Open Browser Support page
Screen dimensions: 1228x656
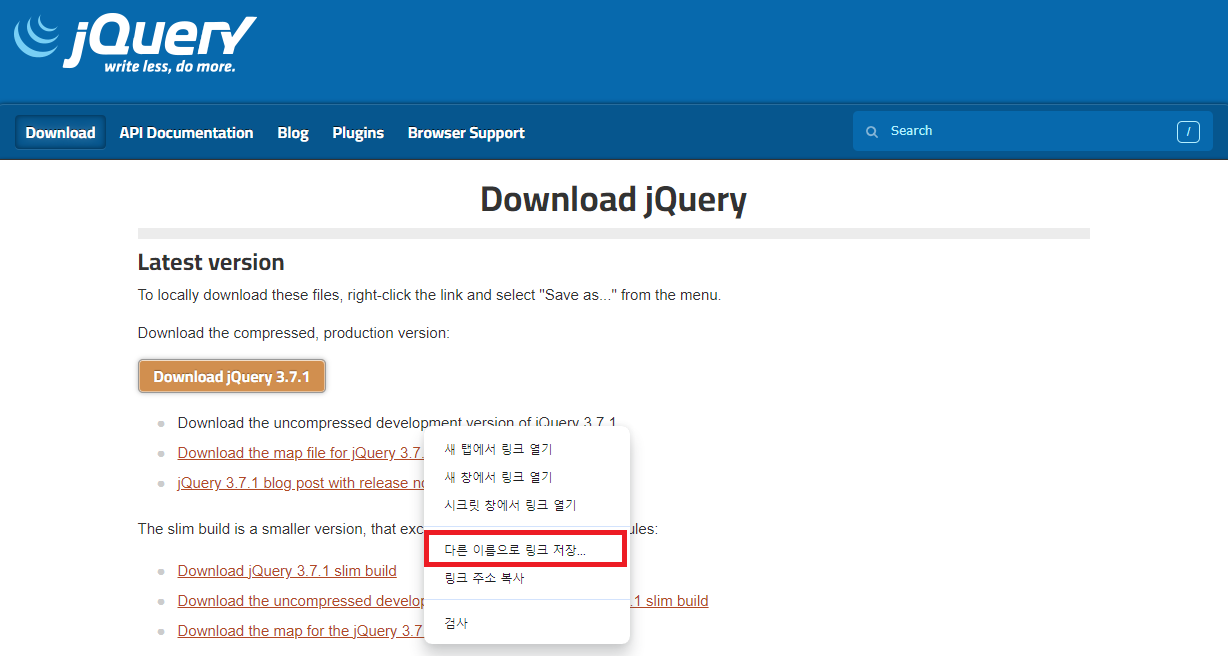tap(466, 132)
